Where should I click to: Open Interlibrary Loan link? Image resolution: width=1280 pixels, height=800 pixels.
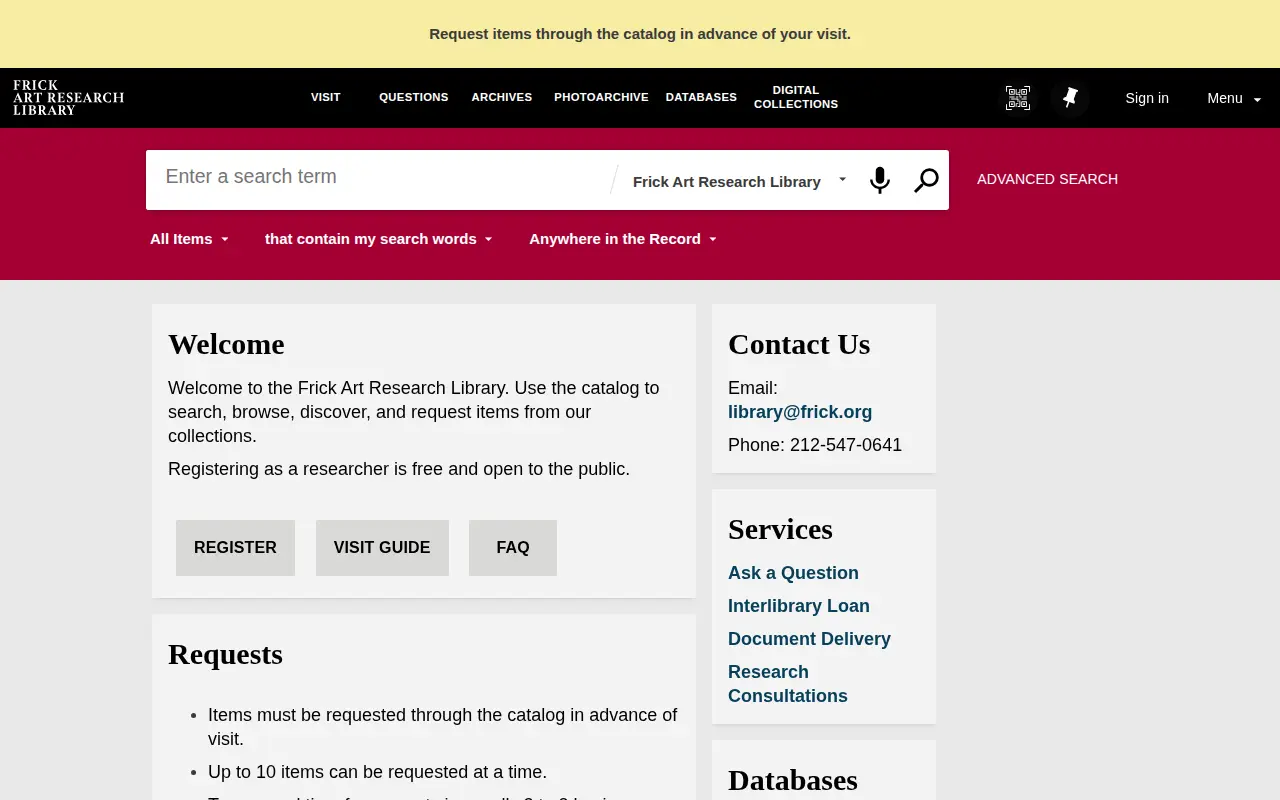pyautogui.click(x=799, y=606)
